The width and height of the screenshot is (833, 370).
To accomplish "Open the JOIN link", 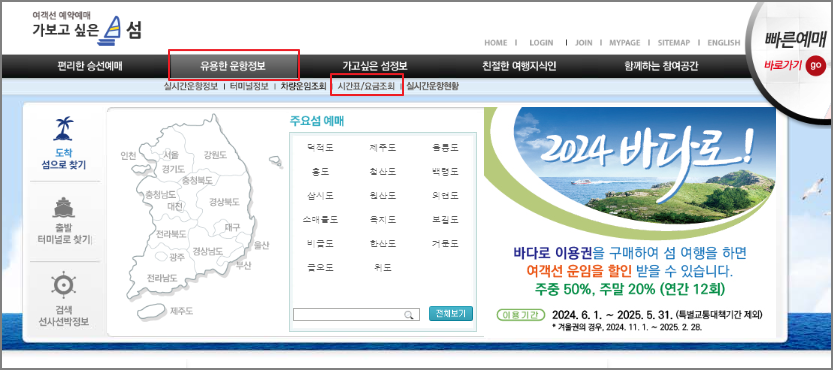I will pos(583,43).
